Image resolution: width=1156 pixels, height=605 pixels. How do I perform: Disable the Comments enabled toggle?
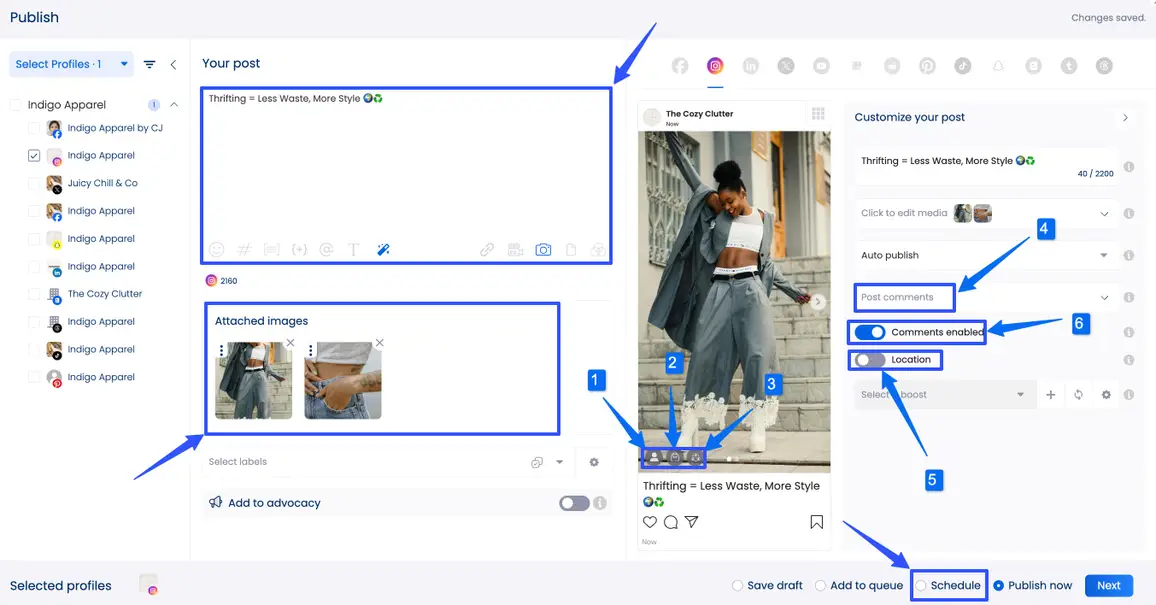click(870, 332)
